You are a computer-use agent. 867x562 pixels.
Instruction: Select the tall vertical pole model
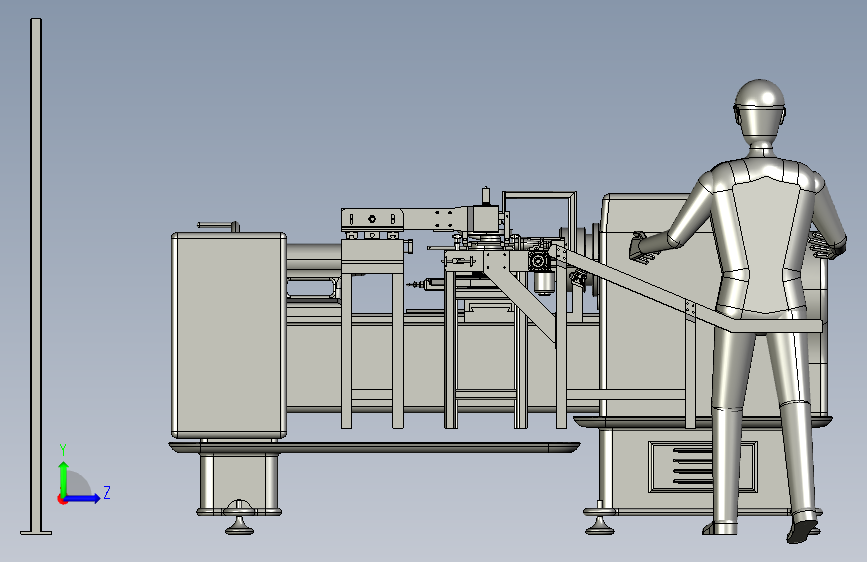coord(36,276)
